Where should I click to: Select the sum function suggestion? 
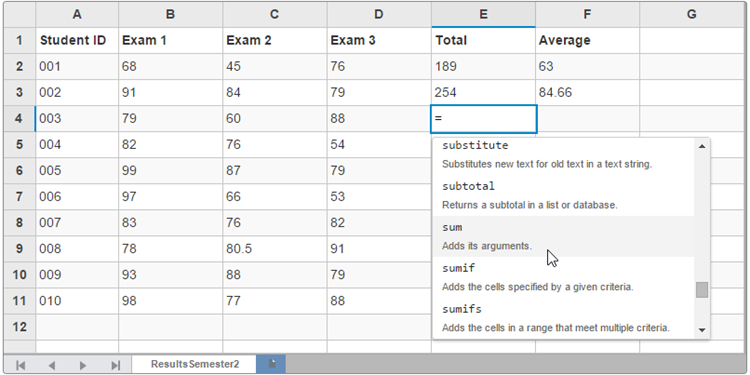[x=563, y=236]
